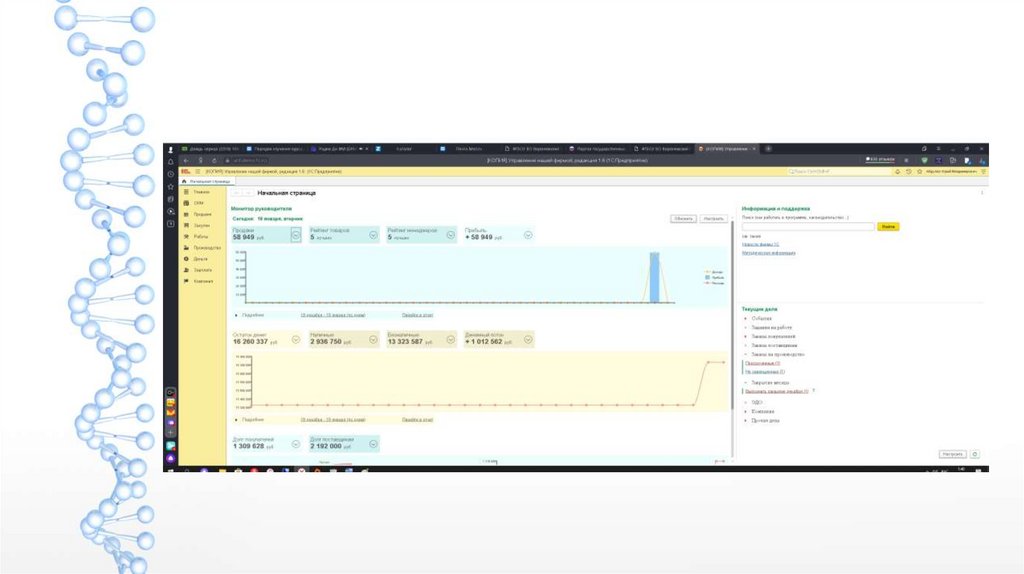Open the Производство section in sidebar
This screenshot has height=574, width=1024.
(206, 247)
